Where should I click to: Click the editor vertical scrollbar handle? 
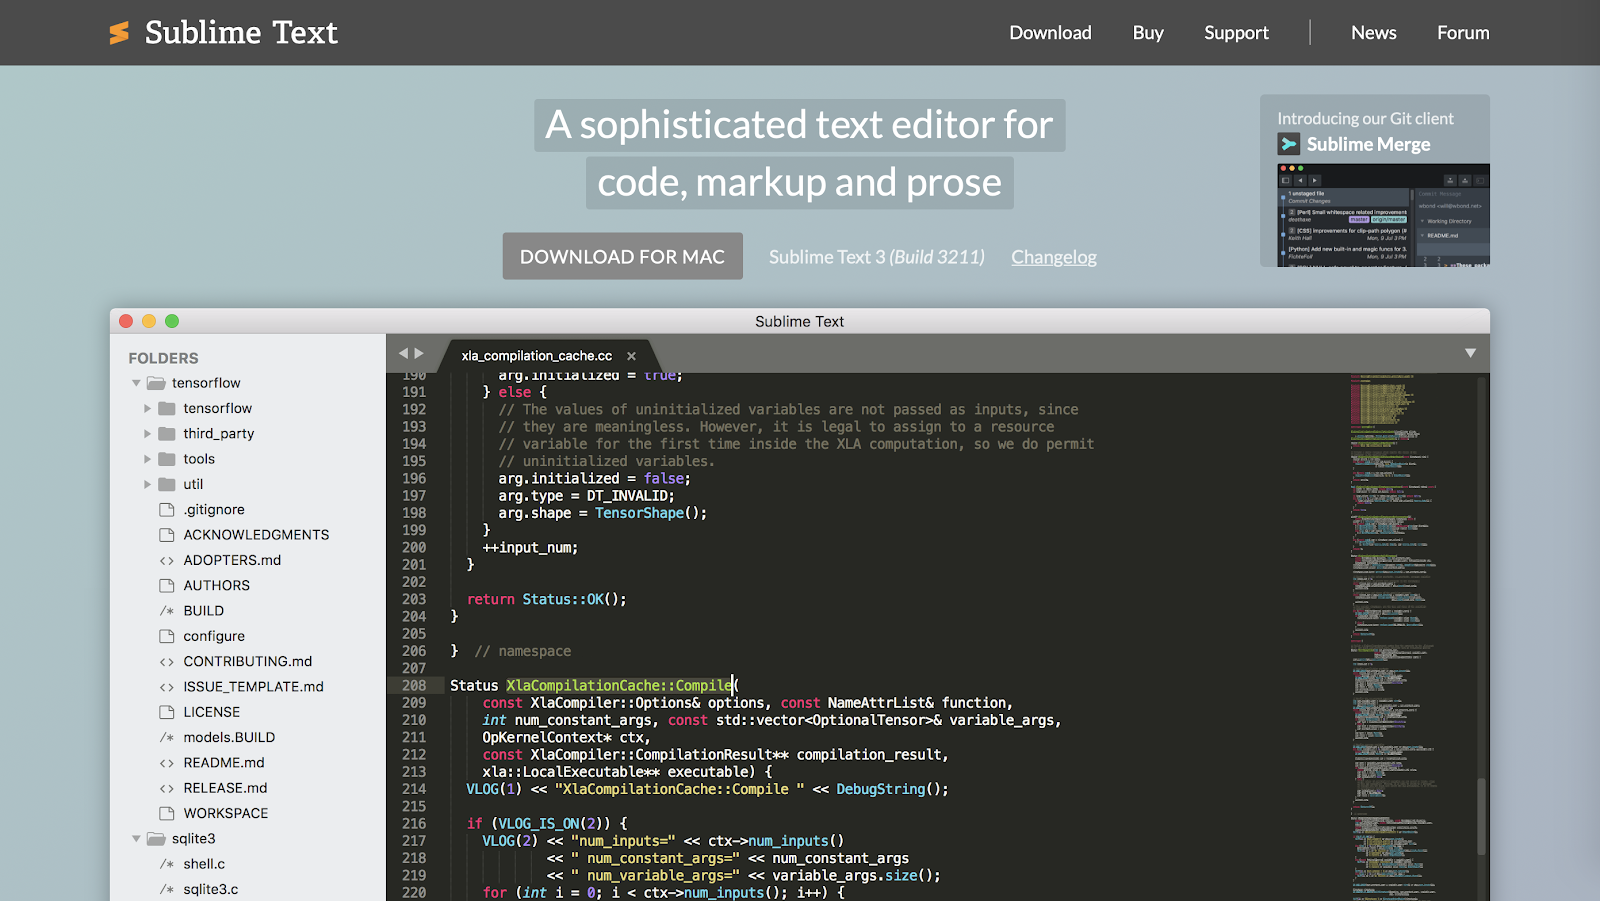tap(1482, 816)
